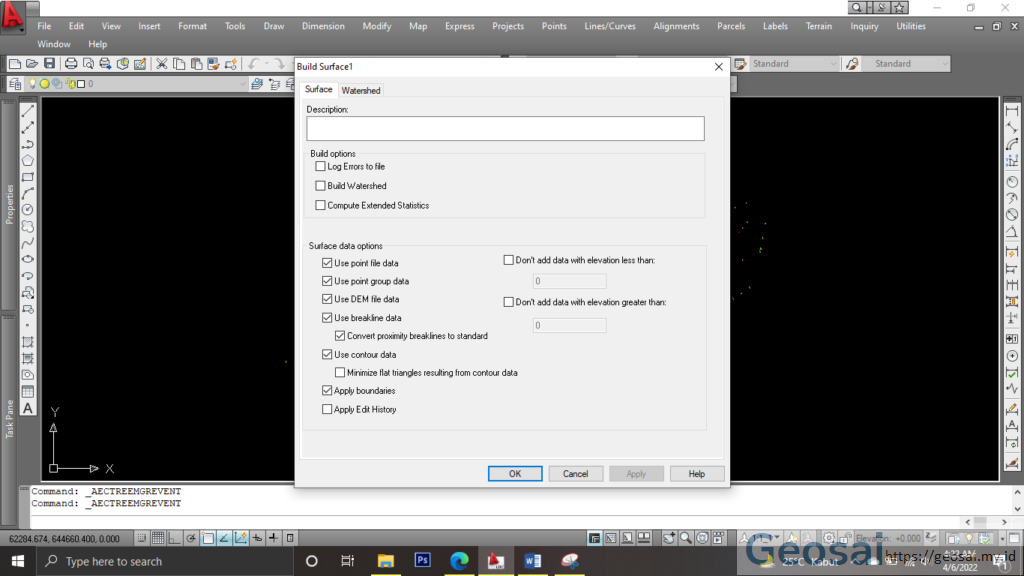Click OK to build the surface
This screenshot has width=1024, height=576.
point(515,473)
